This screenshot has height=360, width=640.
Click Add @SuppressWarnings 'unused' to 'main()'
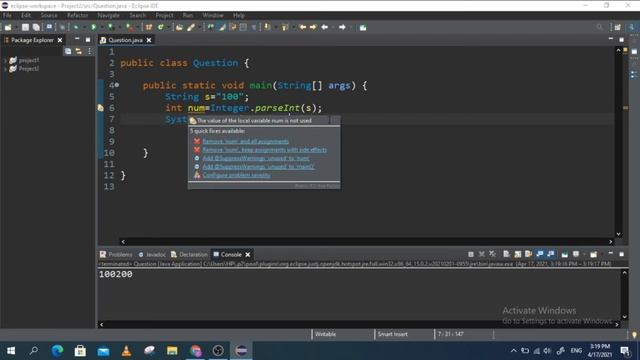click(x=258, y=167)
